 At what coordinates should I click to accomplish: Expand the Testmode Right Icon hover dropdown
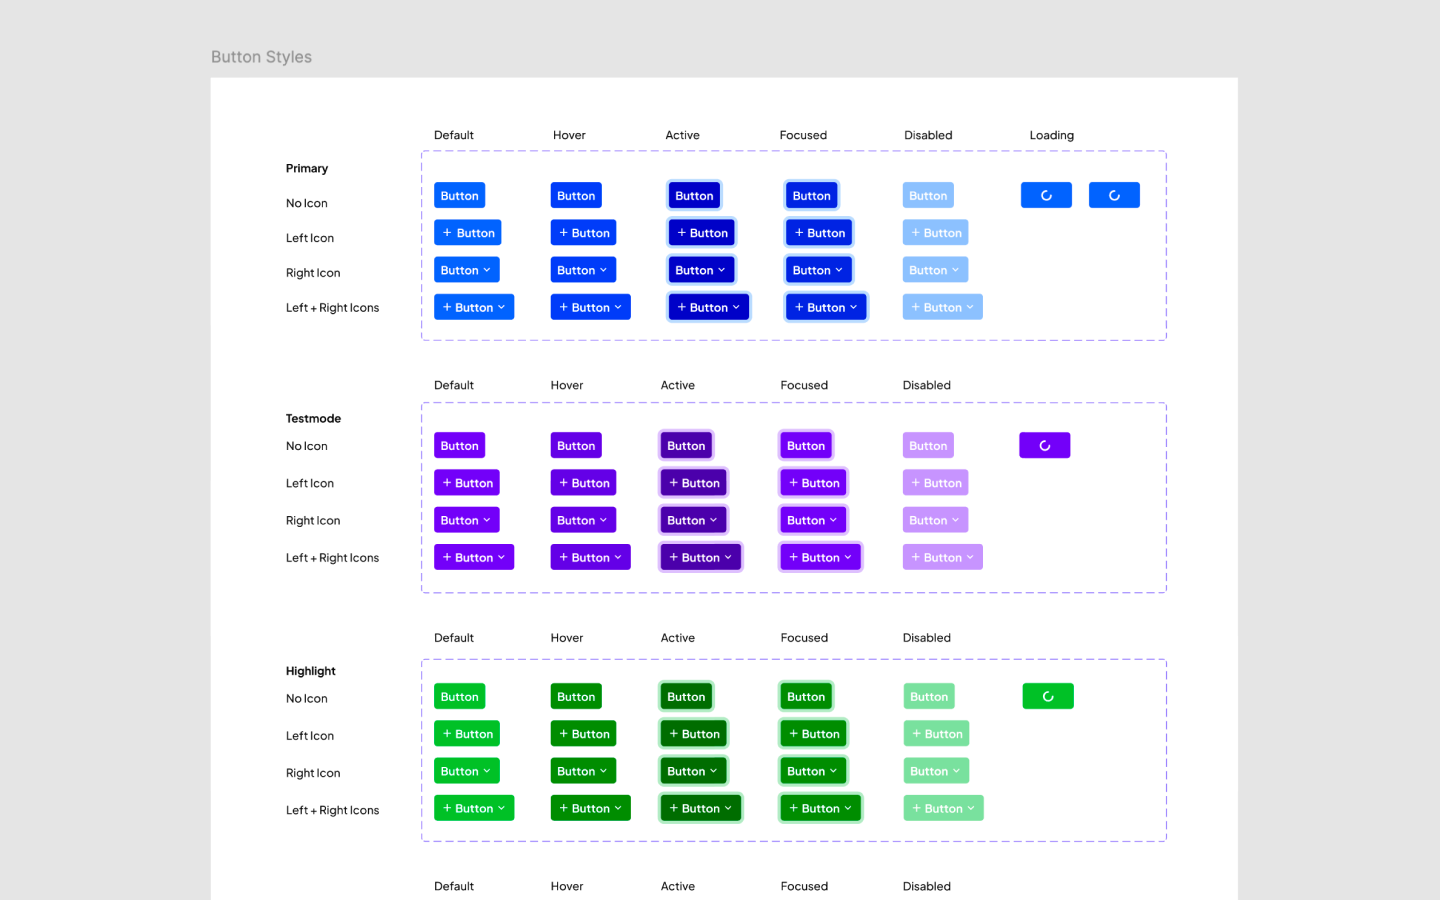[x=583, y=519]
